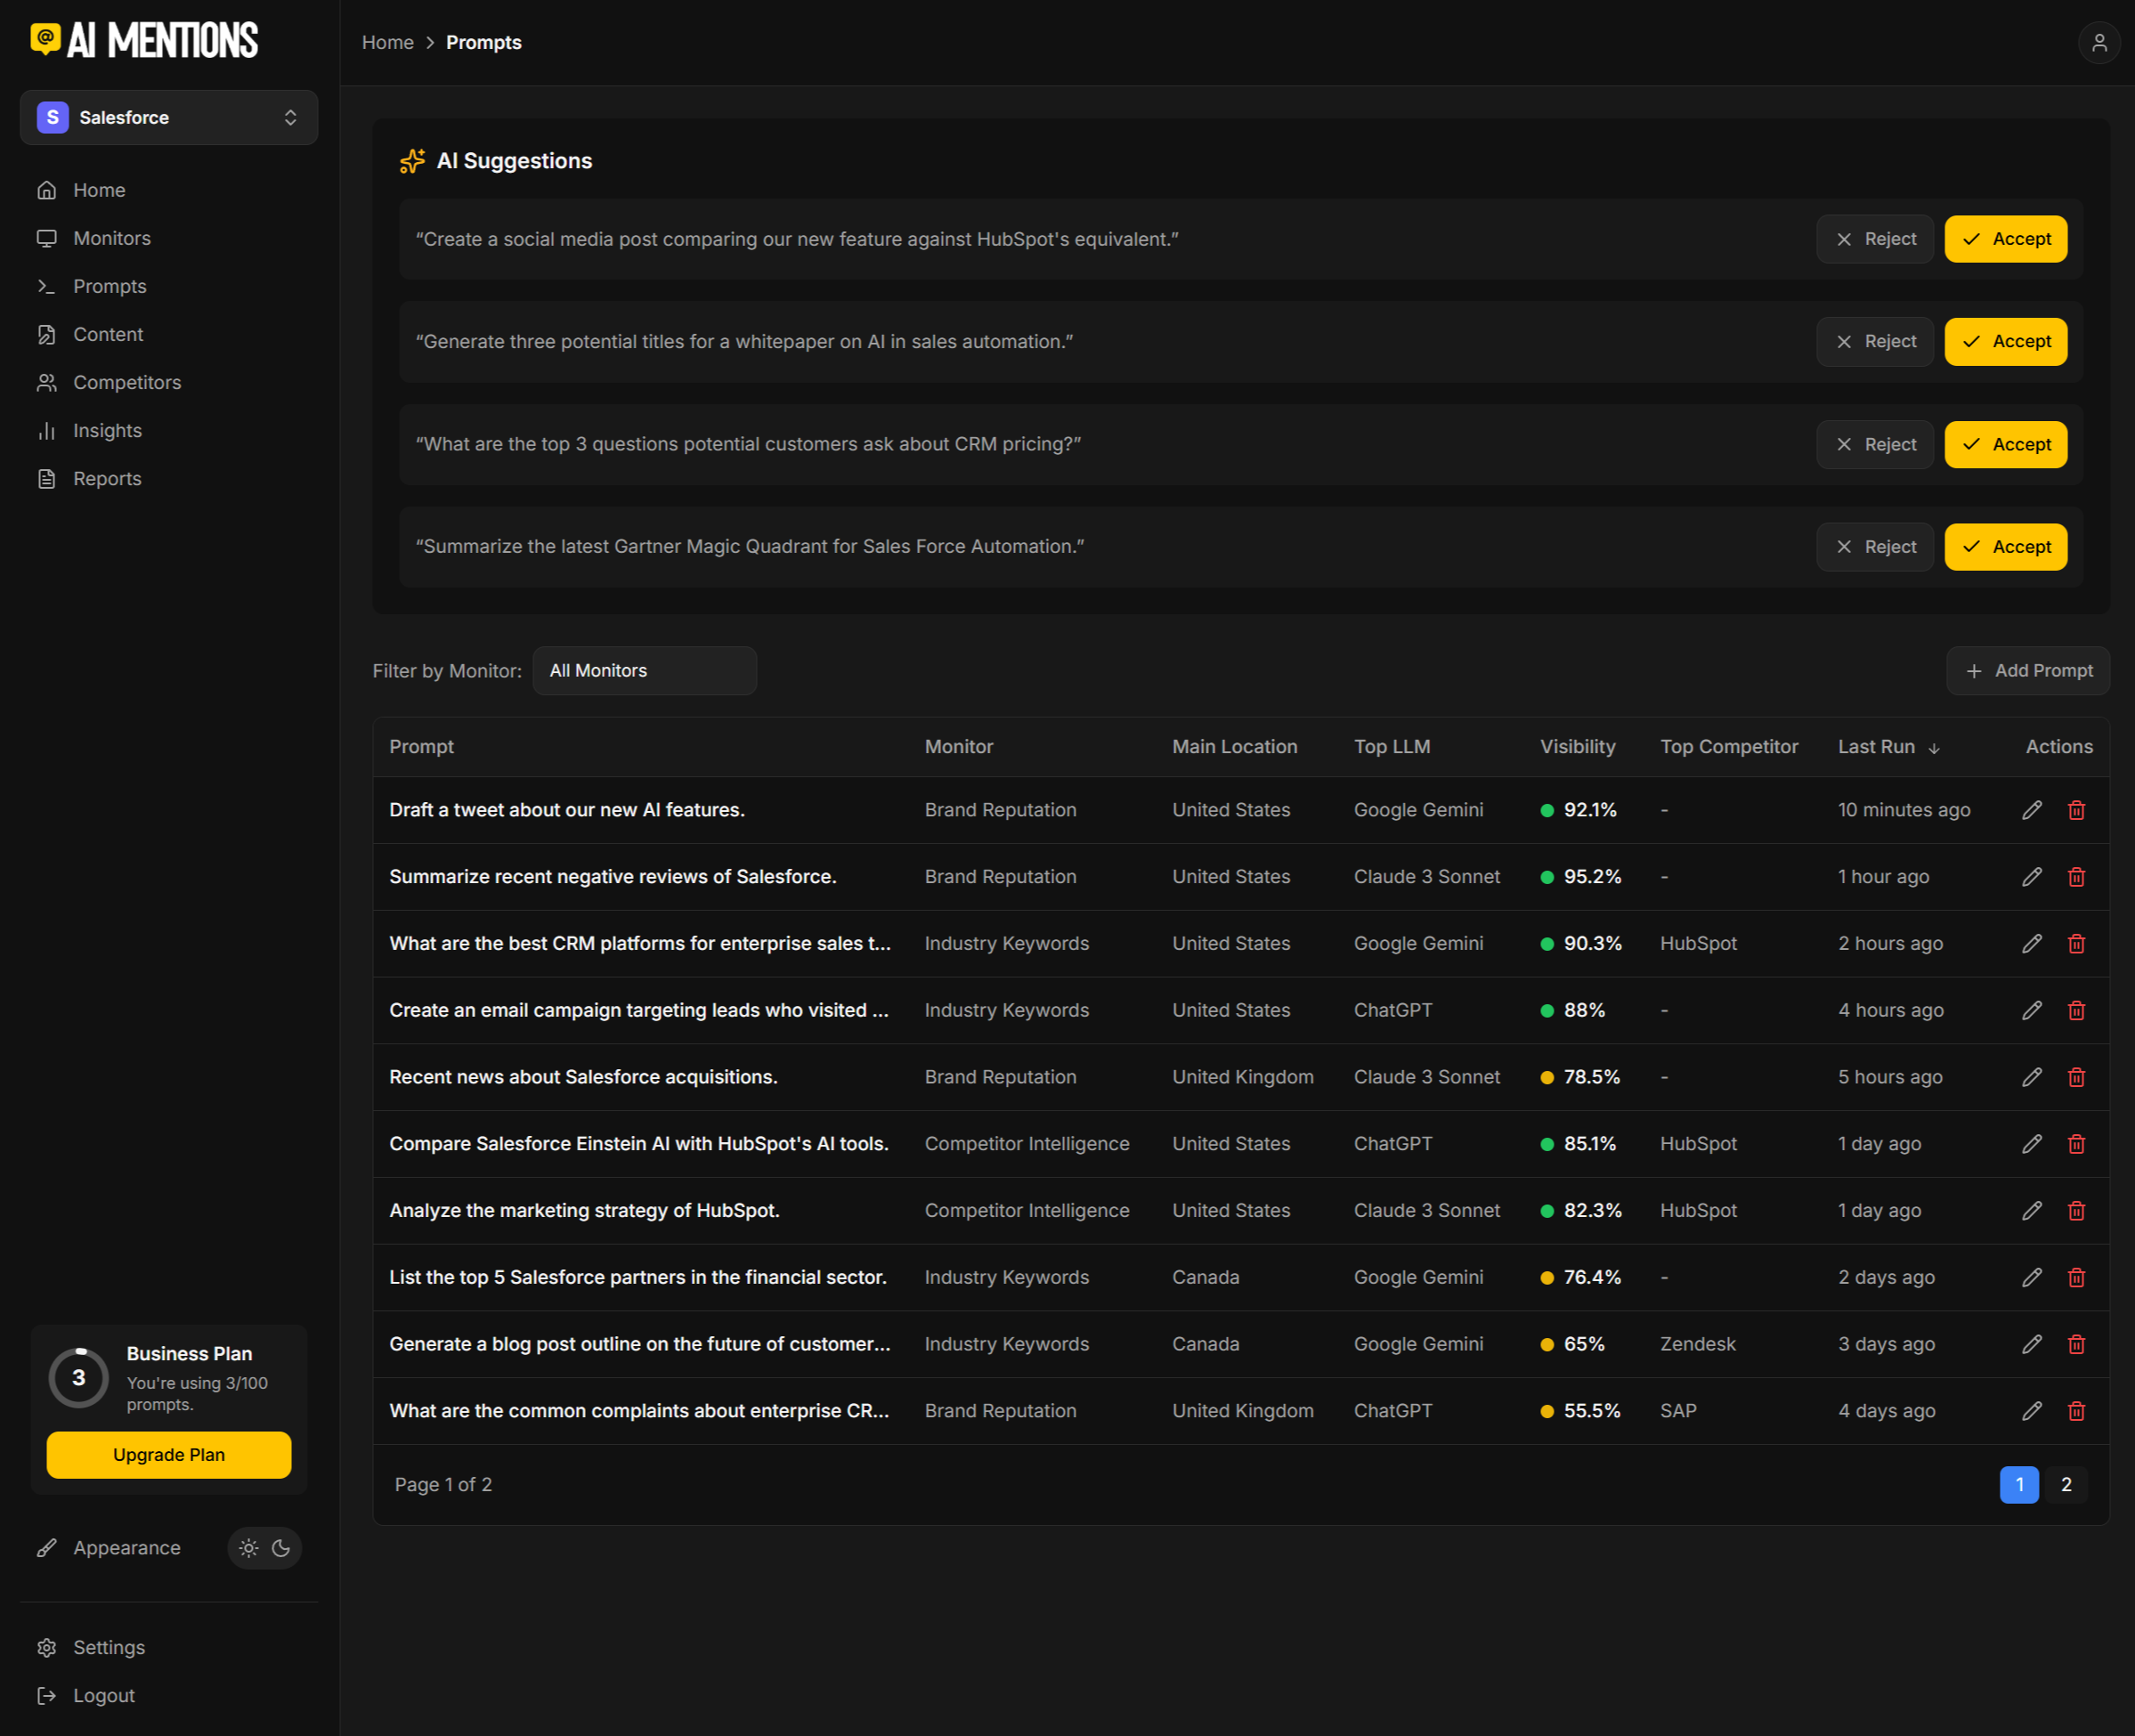Image resolution: width=2135 pixels, height=1736 pixels.
Task: Click the prompt usage progress ring
Action: click(79, 1378)
